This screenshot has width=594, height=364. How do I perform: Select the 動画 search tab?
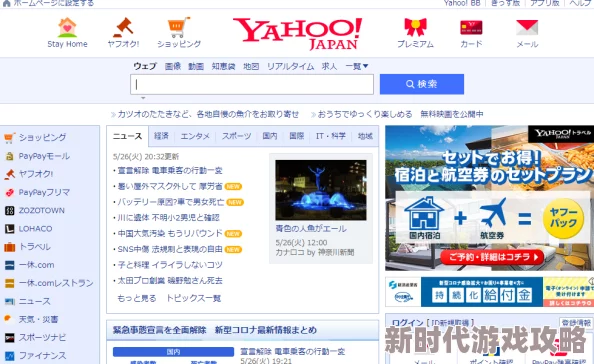coord(196,66)
